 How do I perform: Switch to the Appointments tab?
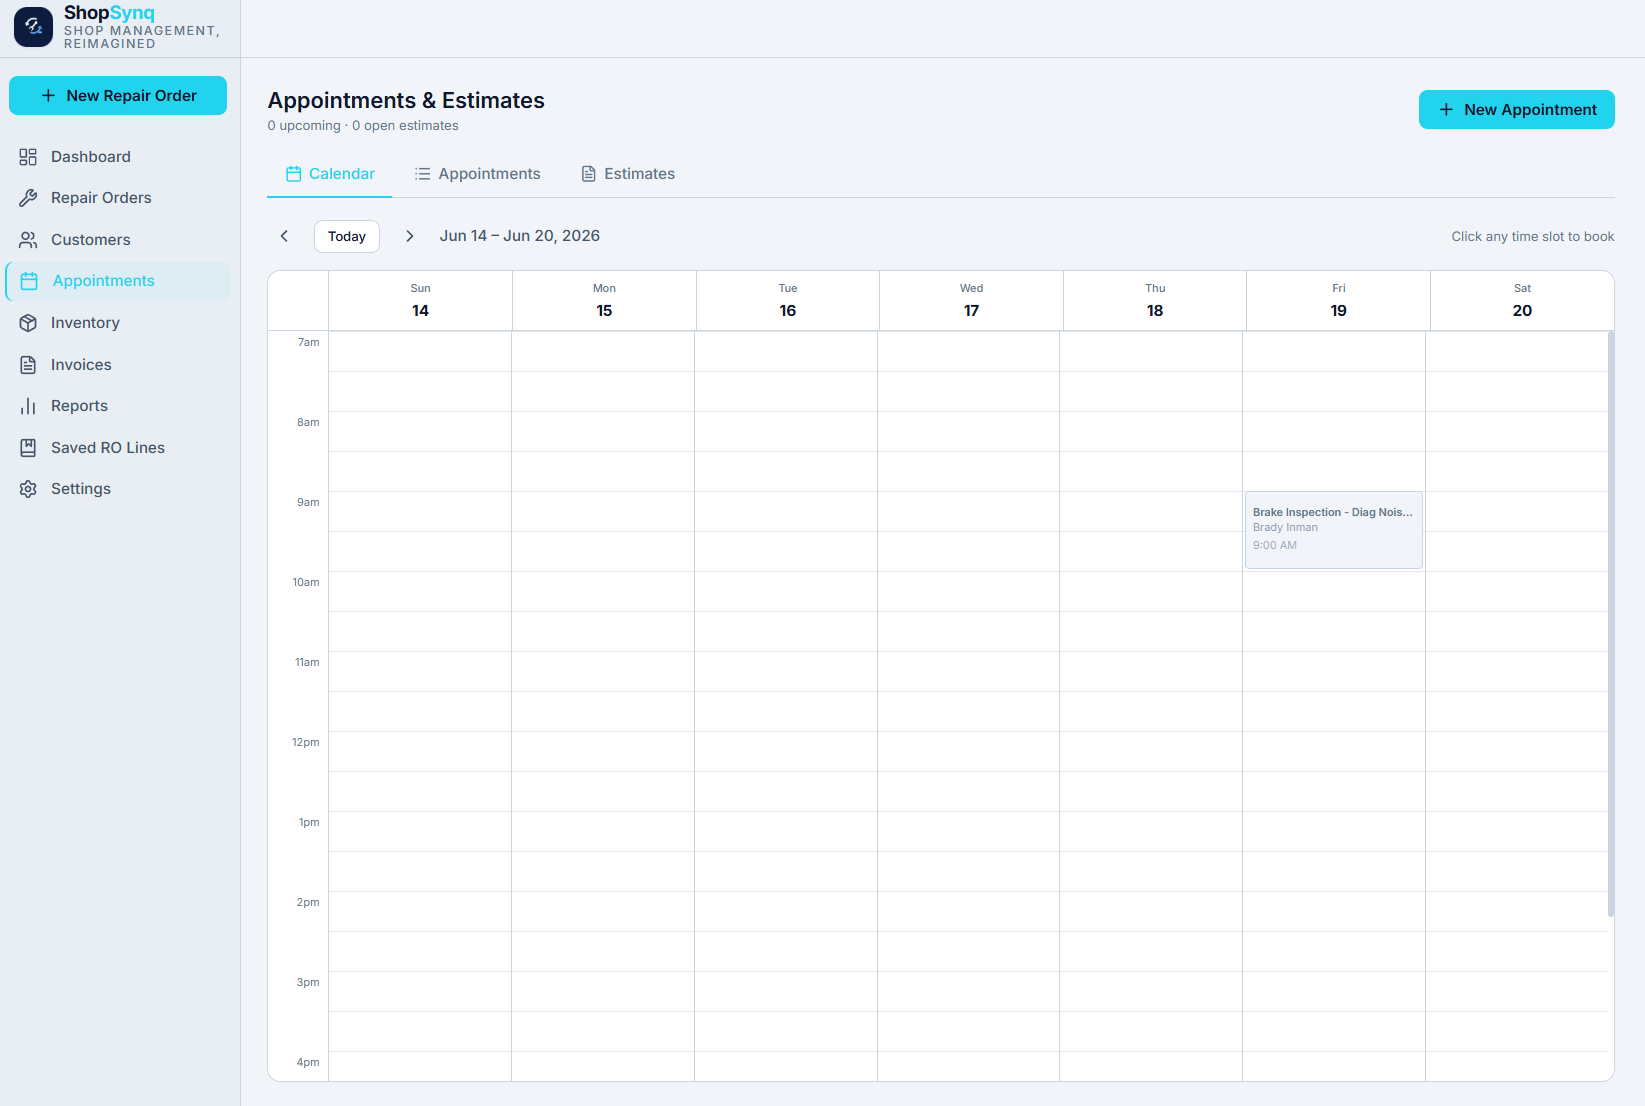click(478, 174)
